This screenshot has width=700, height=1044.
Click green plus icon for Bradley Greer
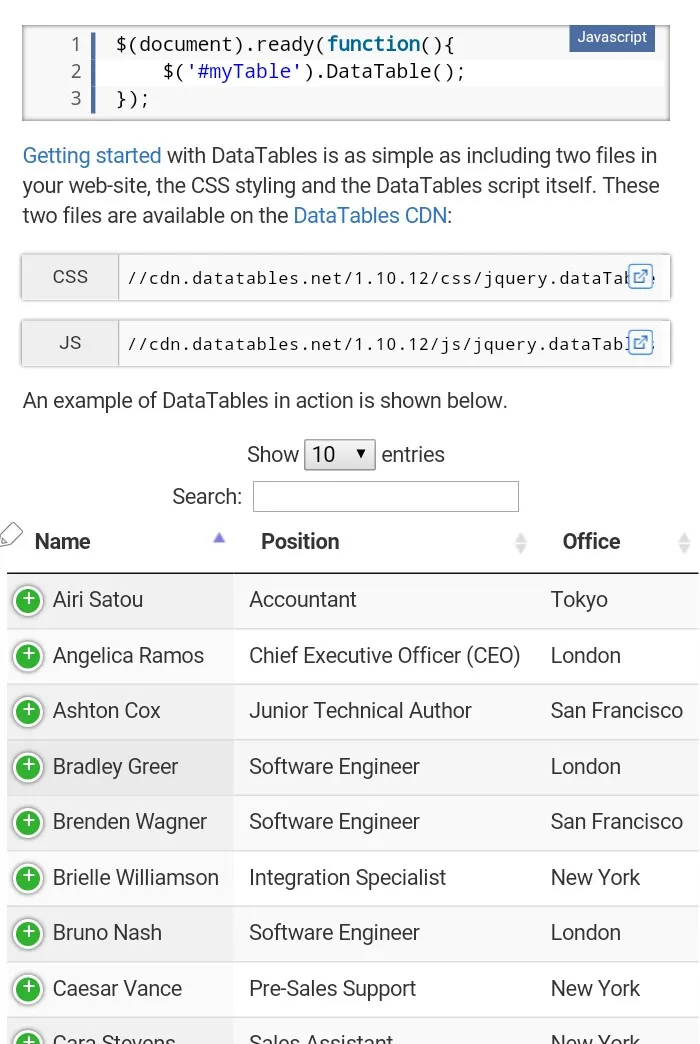28,767
